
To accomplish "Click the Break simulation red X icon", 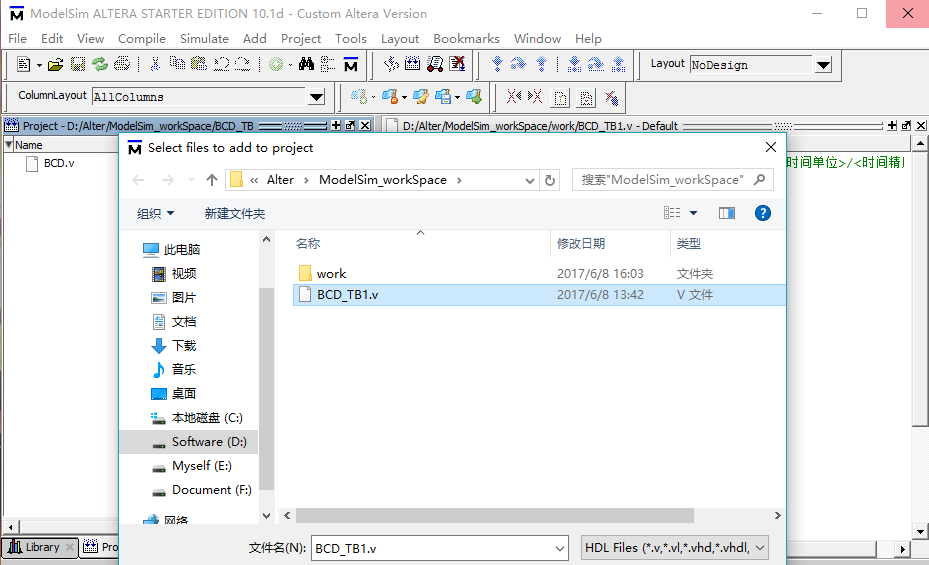I will tap(457, 63).
